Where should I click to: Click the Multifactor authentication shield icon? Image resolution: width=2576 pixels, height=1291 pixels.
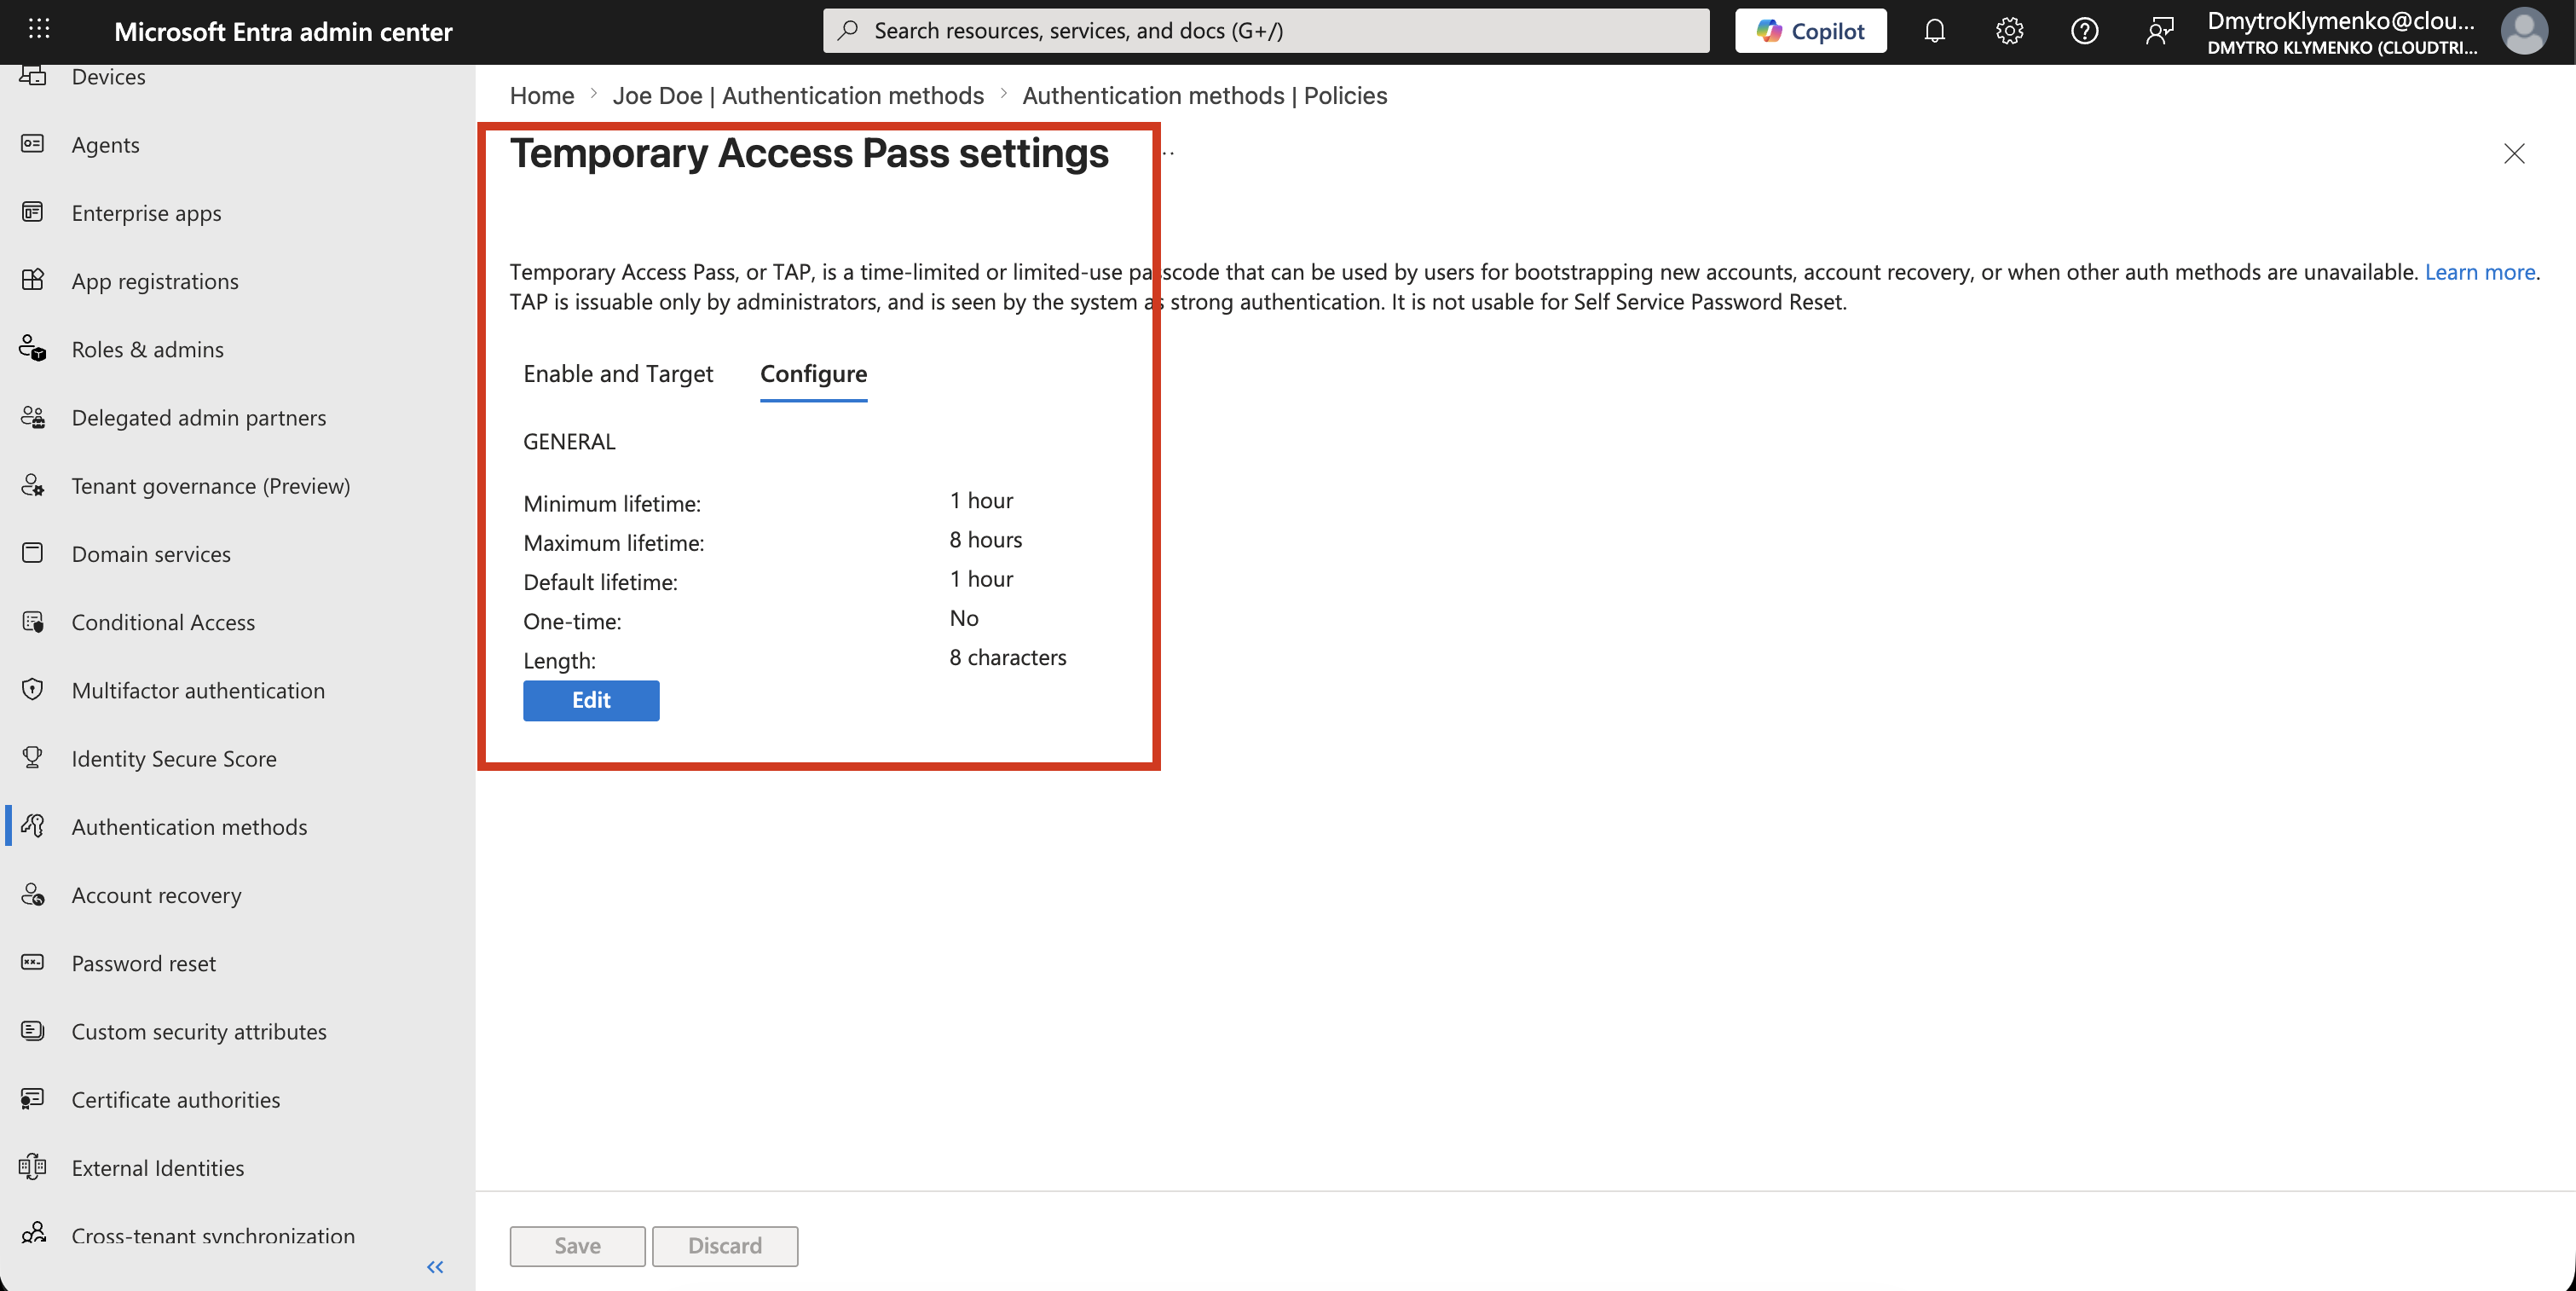(x=33, y=689)
